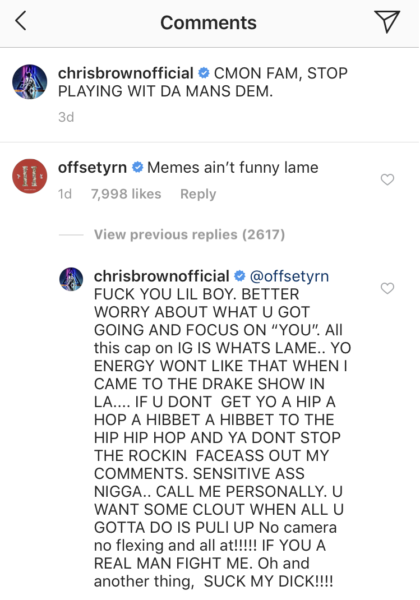Open chrisbrownofficial username in the reply
The image size is (420, 600).
tap(161, 276)
